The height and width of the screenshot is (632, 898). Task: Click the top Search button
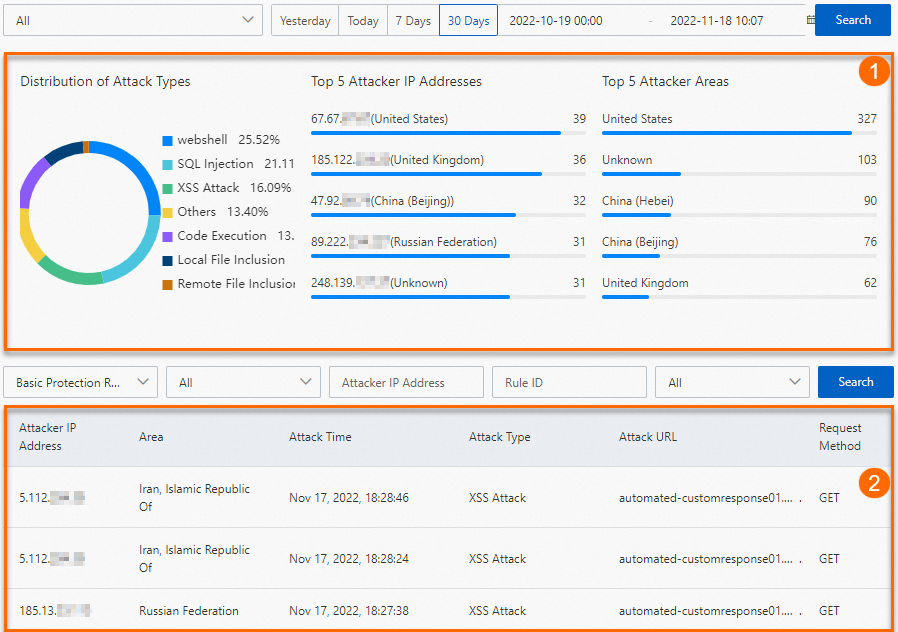click(853, 20)
